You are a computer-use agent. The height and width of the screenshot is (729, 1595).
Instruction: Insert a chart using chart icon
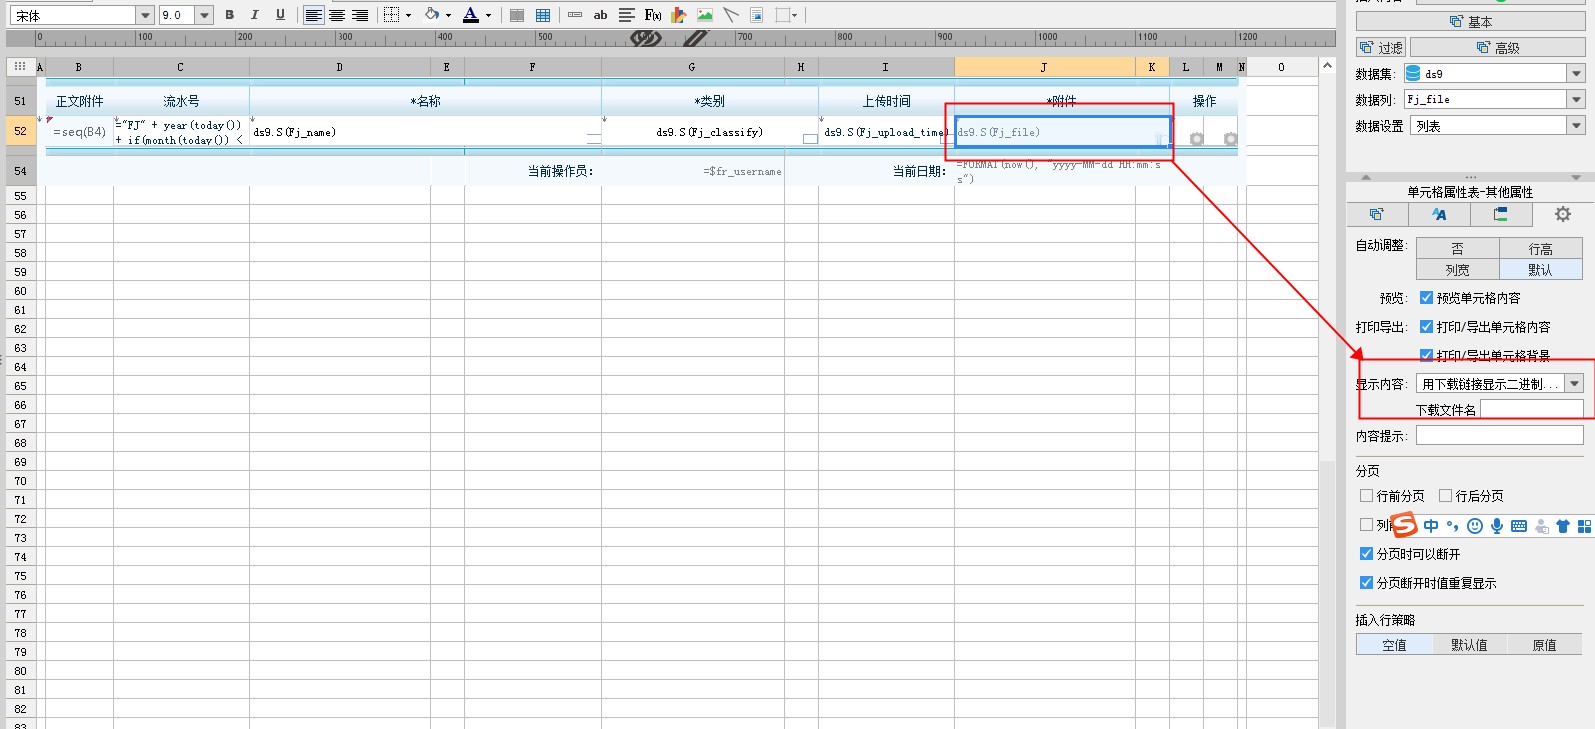coord(679,15)
